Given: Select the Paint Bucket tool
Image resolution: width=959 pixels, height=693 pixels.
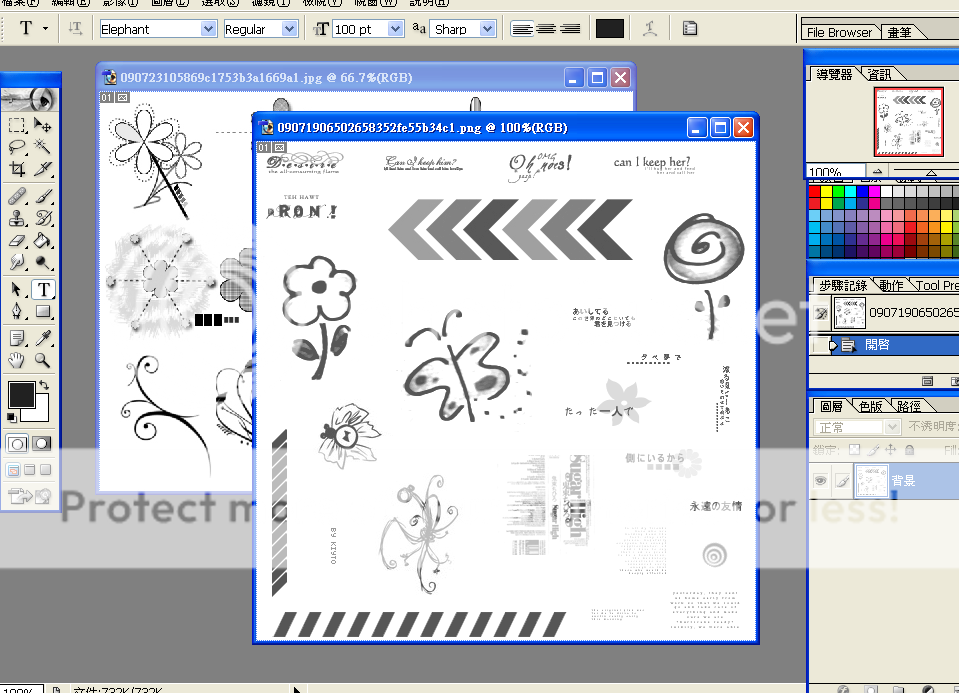Looking at the screenshot, I should point(43,240).
